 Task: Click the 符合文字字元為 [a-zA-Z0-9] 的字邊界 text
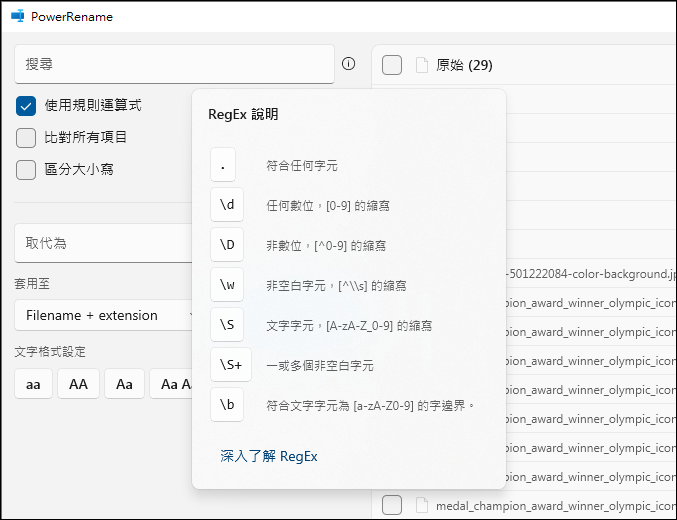370,406
